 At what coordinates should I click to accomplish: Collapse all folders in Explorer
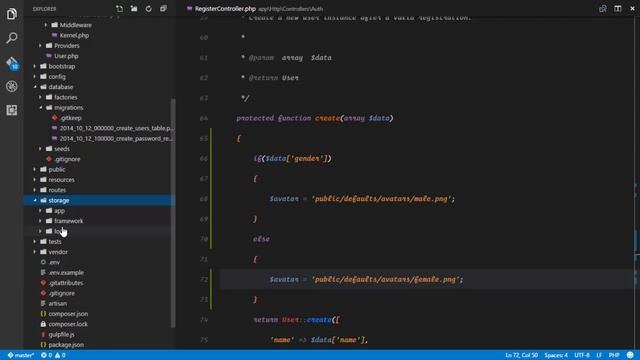coord(163,9)
